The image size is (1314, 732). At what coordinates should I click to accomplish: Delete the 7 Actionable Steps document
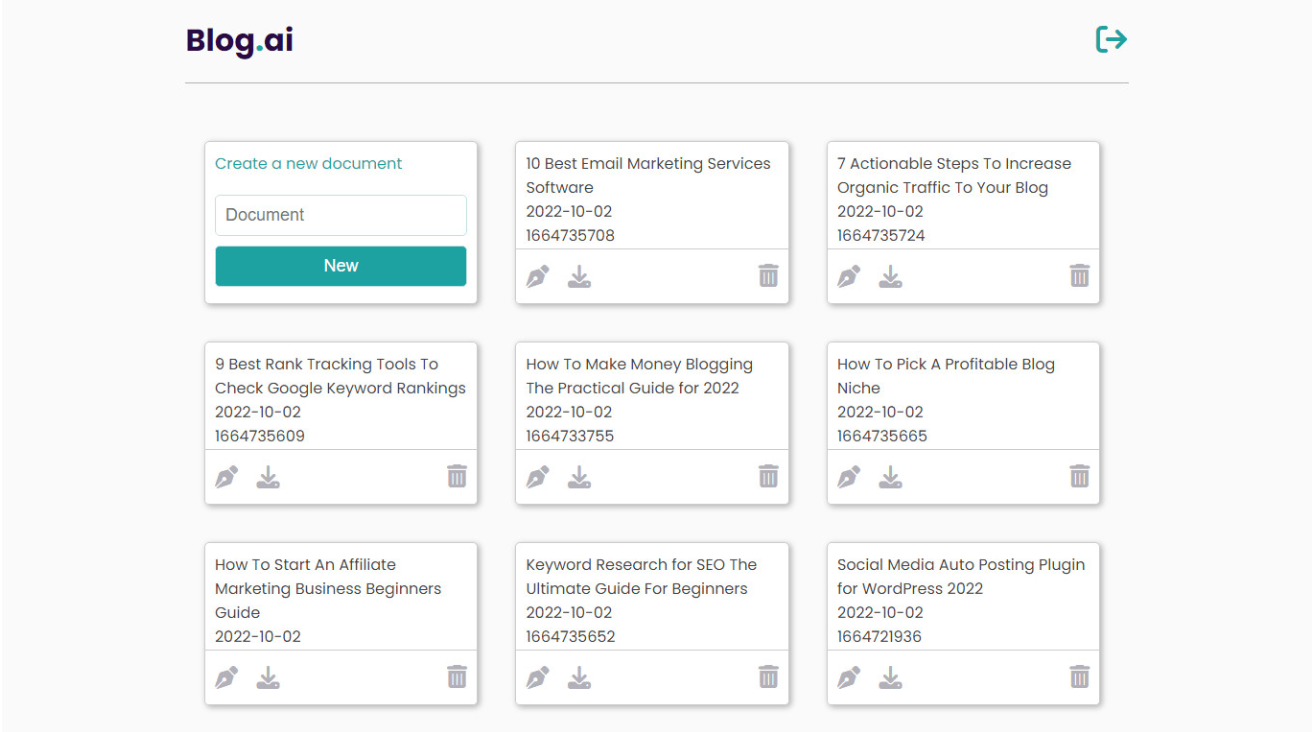coord(1079,276)
